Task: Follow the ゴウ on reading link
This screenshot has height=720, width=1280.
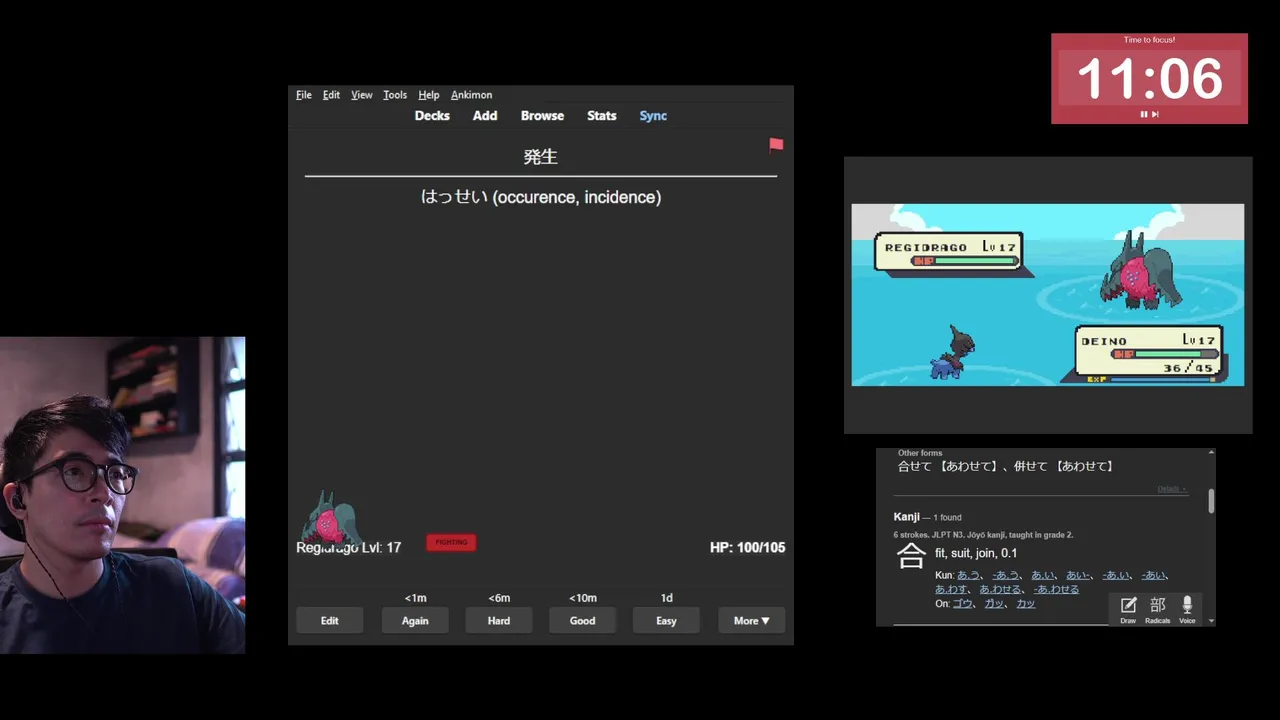Action: (x=963, y=603)
